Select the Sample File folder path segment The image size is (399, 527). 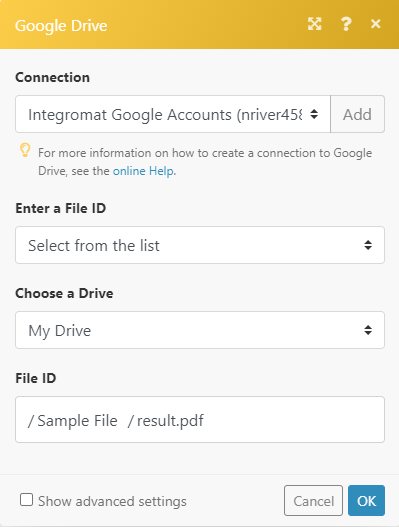tap(73, 421)
